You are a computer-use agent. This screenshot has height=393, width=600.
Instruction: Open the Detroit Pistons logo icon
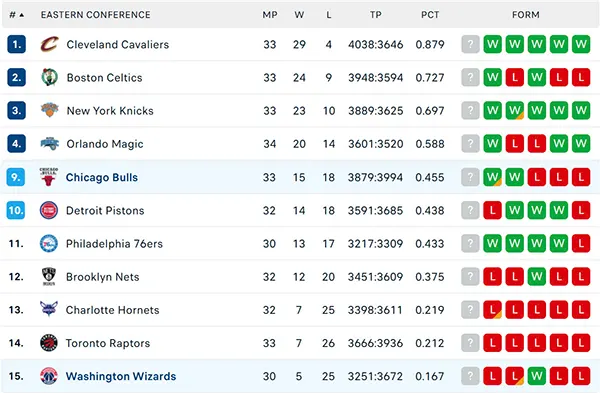(49, 210)
